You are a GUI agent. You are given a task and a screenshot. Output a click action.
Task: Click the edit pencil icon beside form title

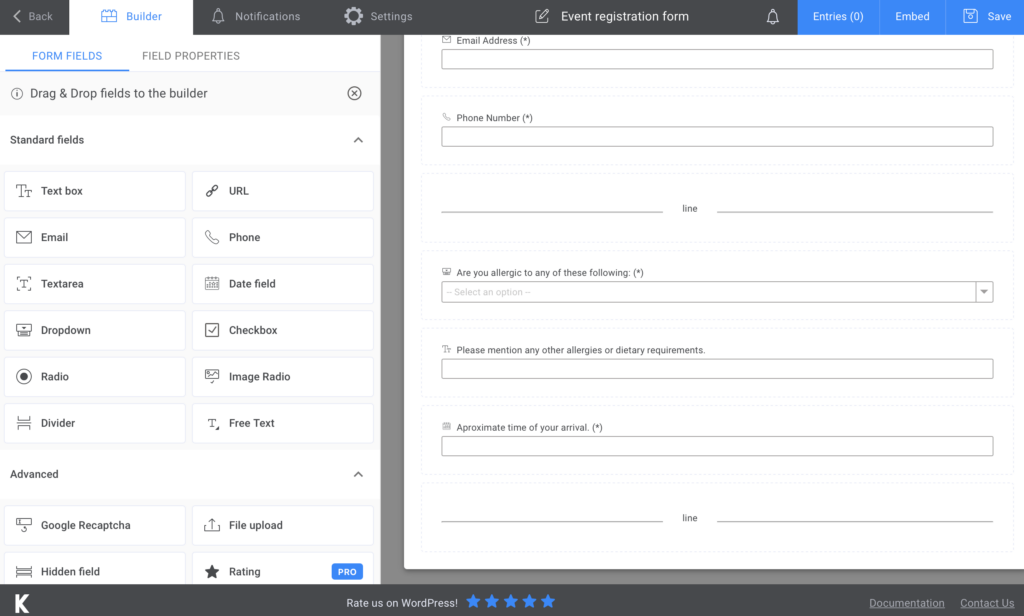[542, 16]
